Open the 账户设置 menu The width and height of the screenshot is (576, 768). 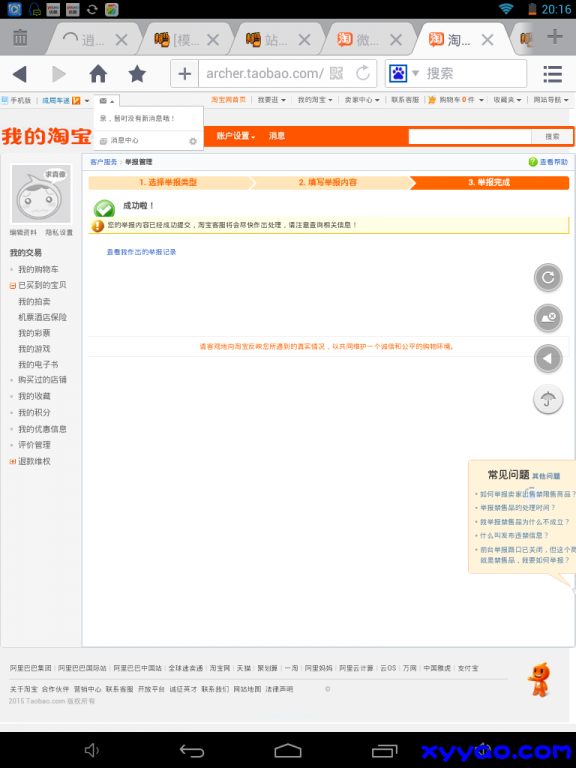click(x=236, y=136)
